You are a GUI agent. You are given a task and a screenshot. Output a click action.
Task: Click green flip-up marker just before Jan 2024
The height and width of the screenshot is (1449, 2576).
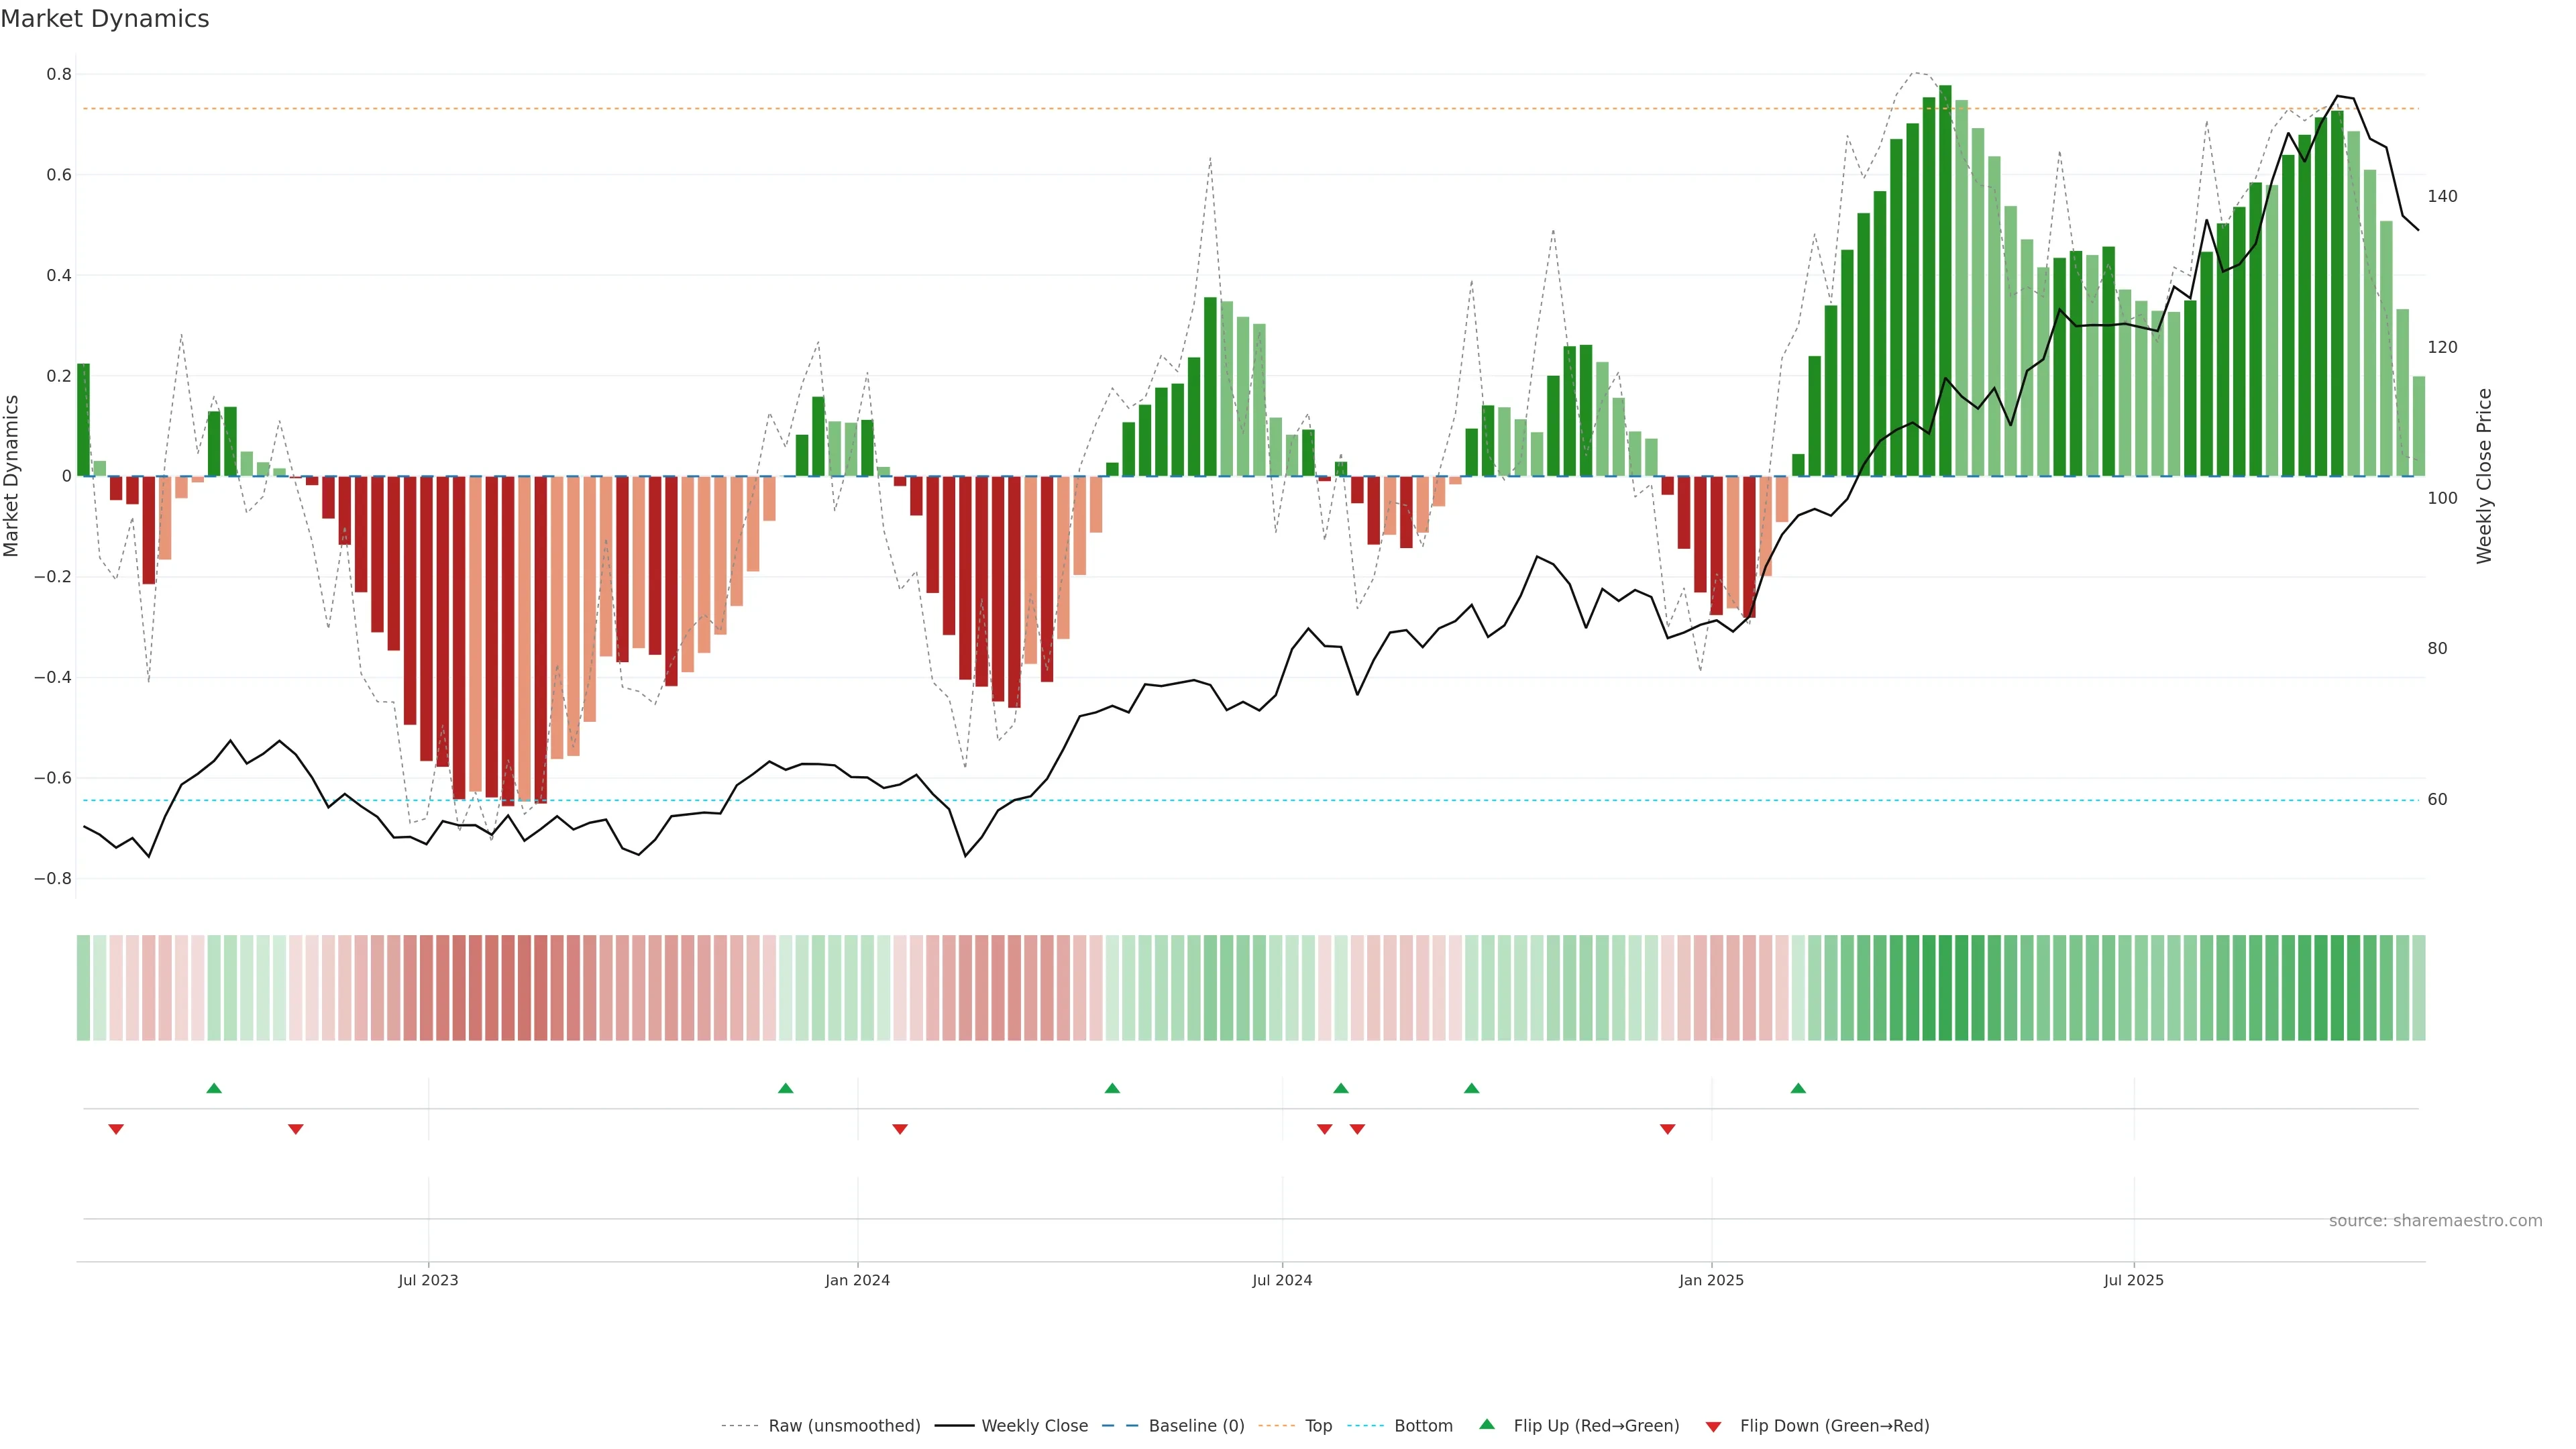[x=786, y=1088]
